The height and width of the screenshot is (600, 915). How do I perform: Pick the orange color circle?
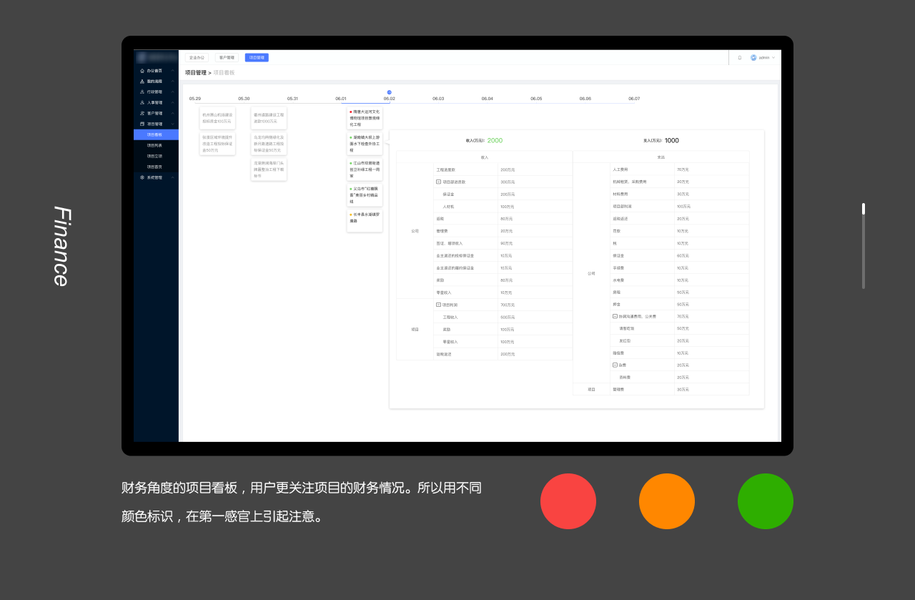pyautogui.click(x=666, y=501)
